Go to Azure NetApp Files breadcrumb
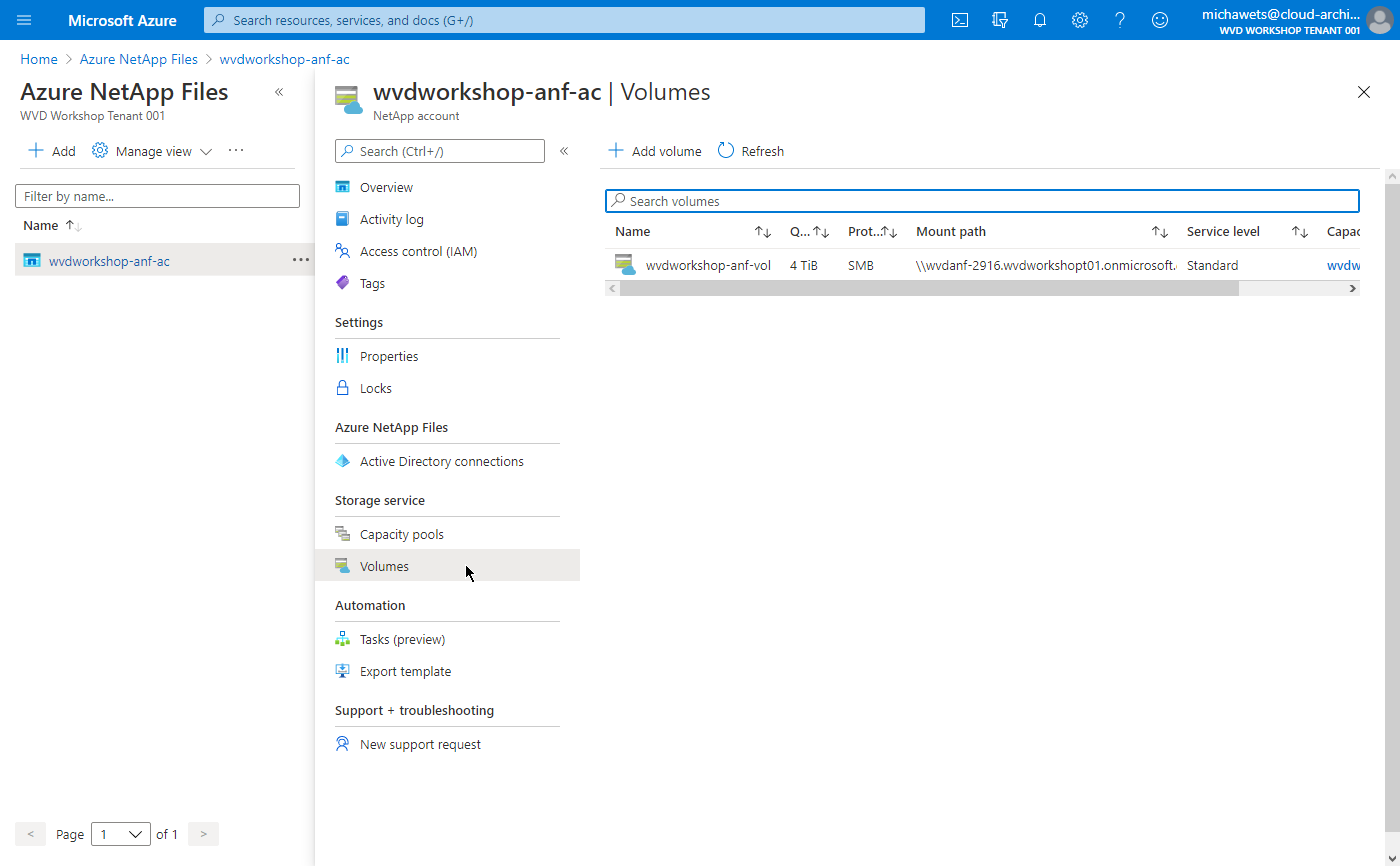This screenshot has width=1400, height=866. click(x=139, y=59)
